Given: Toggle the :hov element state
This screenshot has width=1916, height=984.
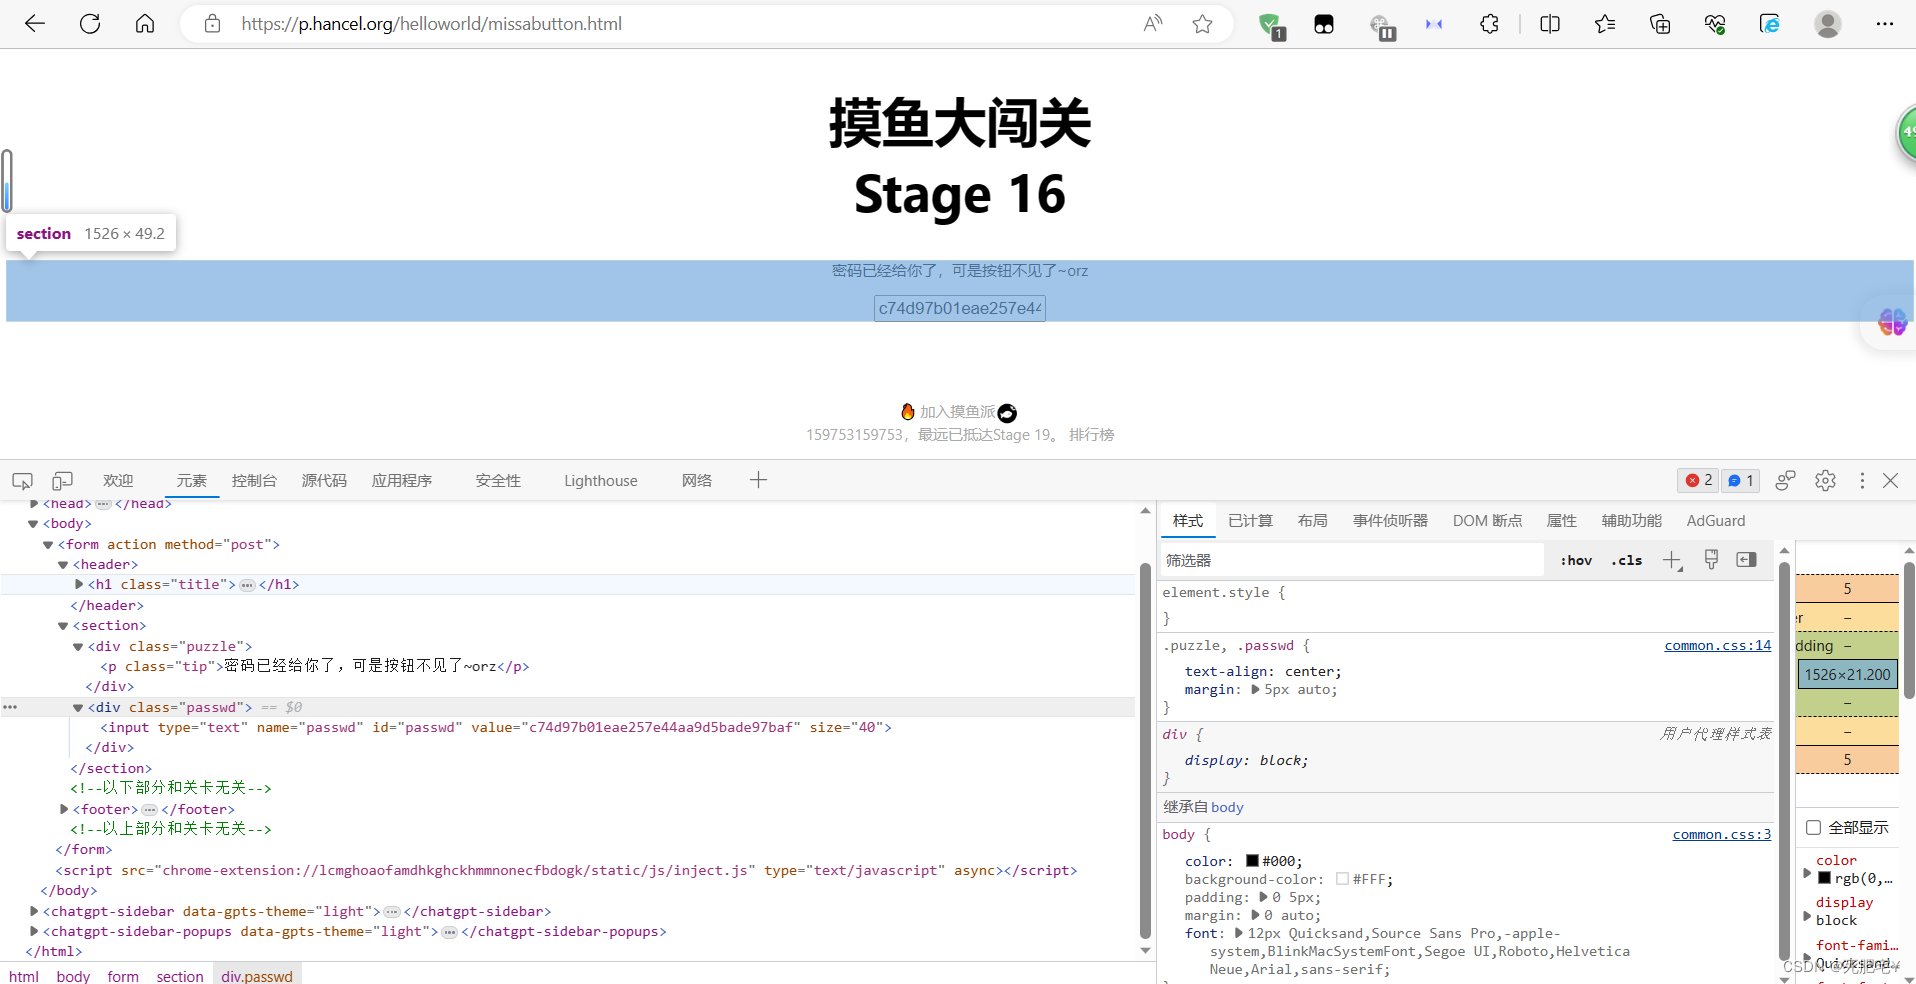Looking at the screenshot, I should [x=1576, y=561].
